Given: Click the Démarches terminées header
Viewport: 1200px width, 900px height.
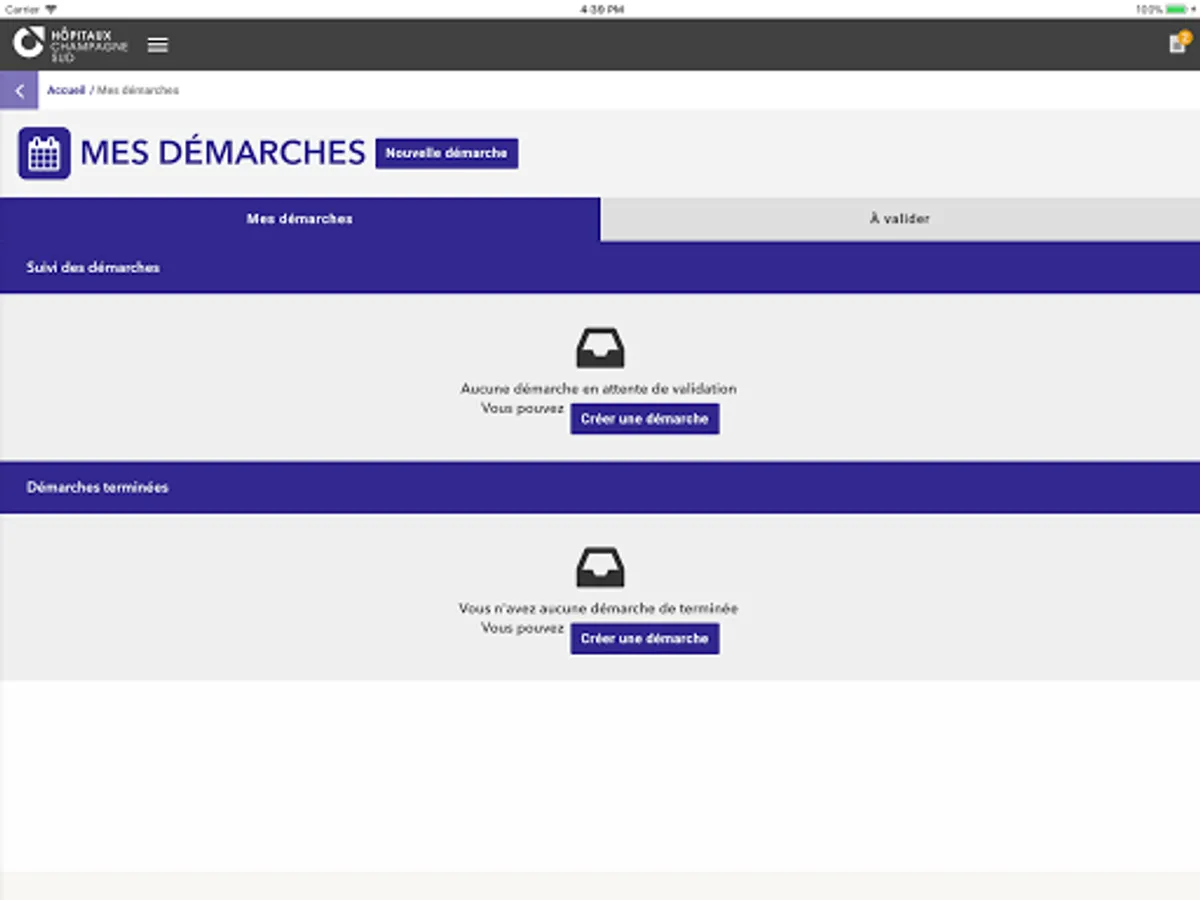Looking at the screenshot, I should tap(600, 488).
